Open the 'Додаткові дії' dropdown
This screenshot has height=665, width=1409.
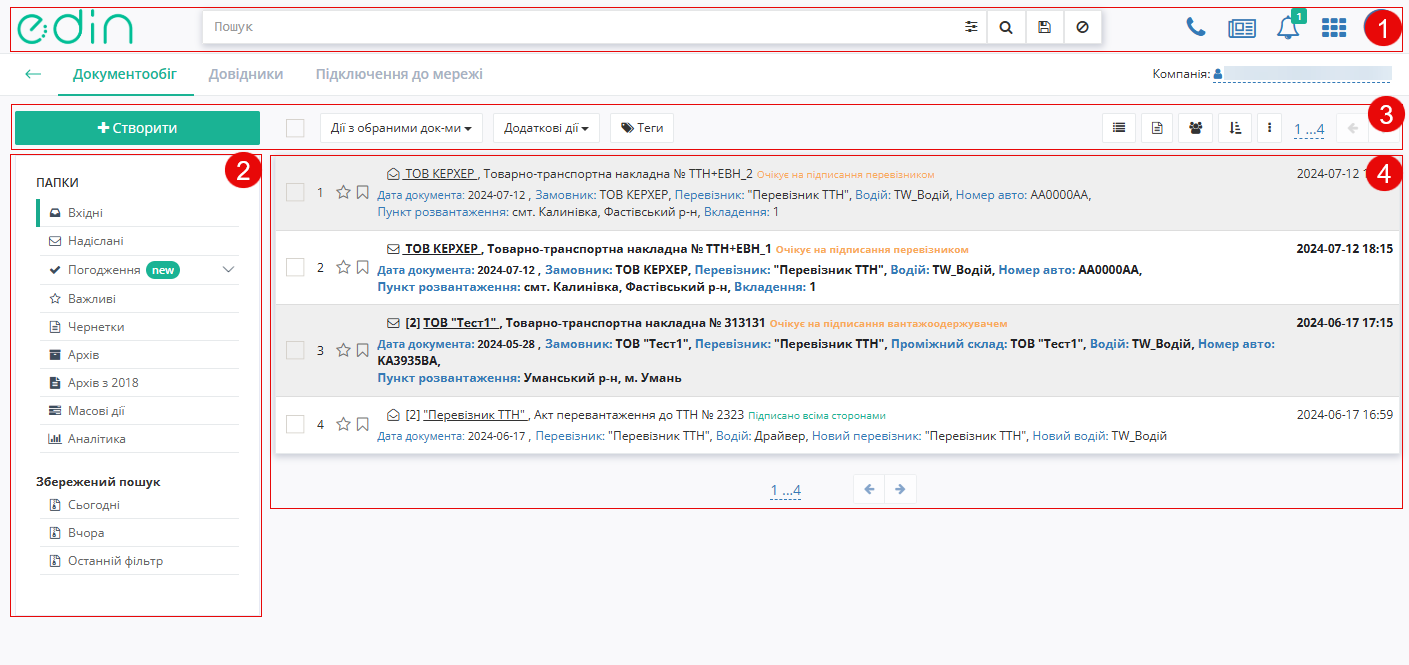pos(545,128)
